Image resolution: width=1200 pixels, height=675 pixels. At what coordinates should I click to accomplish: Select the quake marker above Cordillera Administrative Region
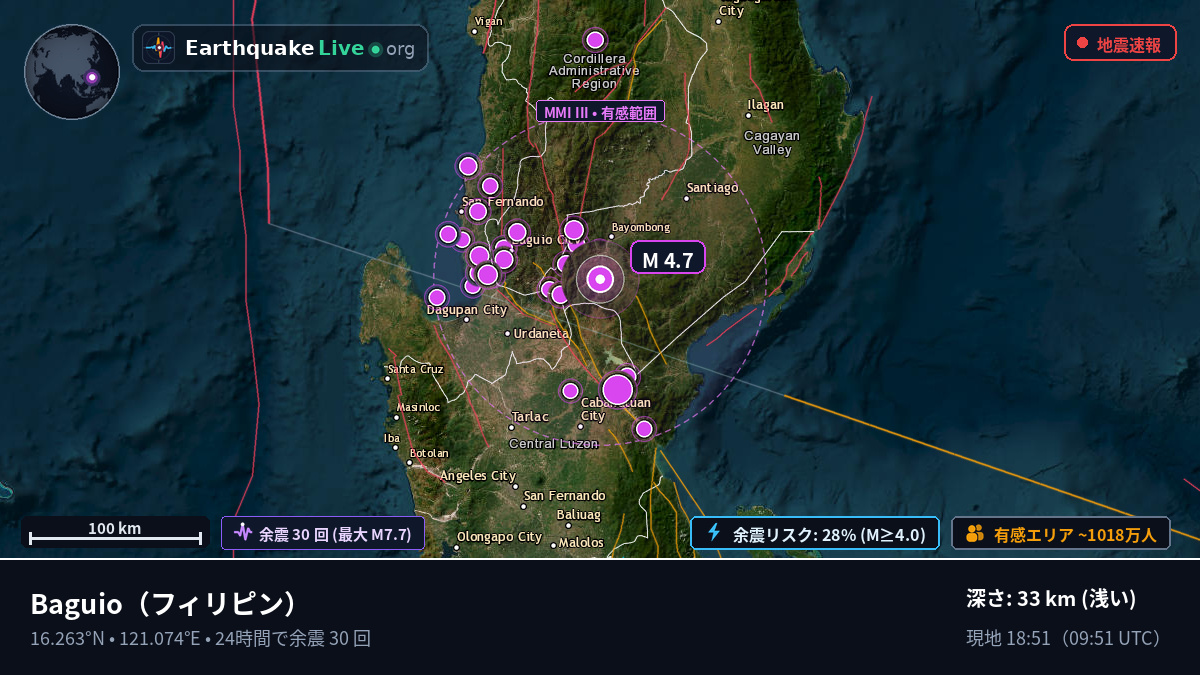coord(595,40)
